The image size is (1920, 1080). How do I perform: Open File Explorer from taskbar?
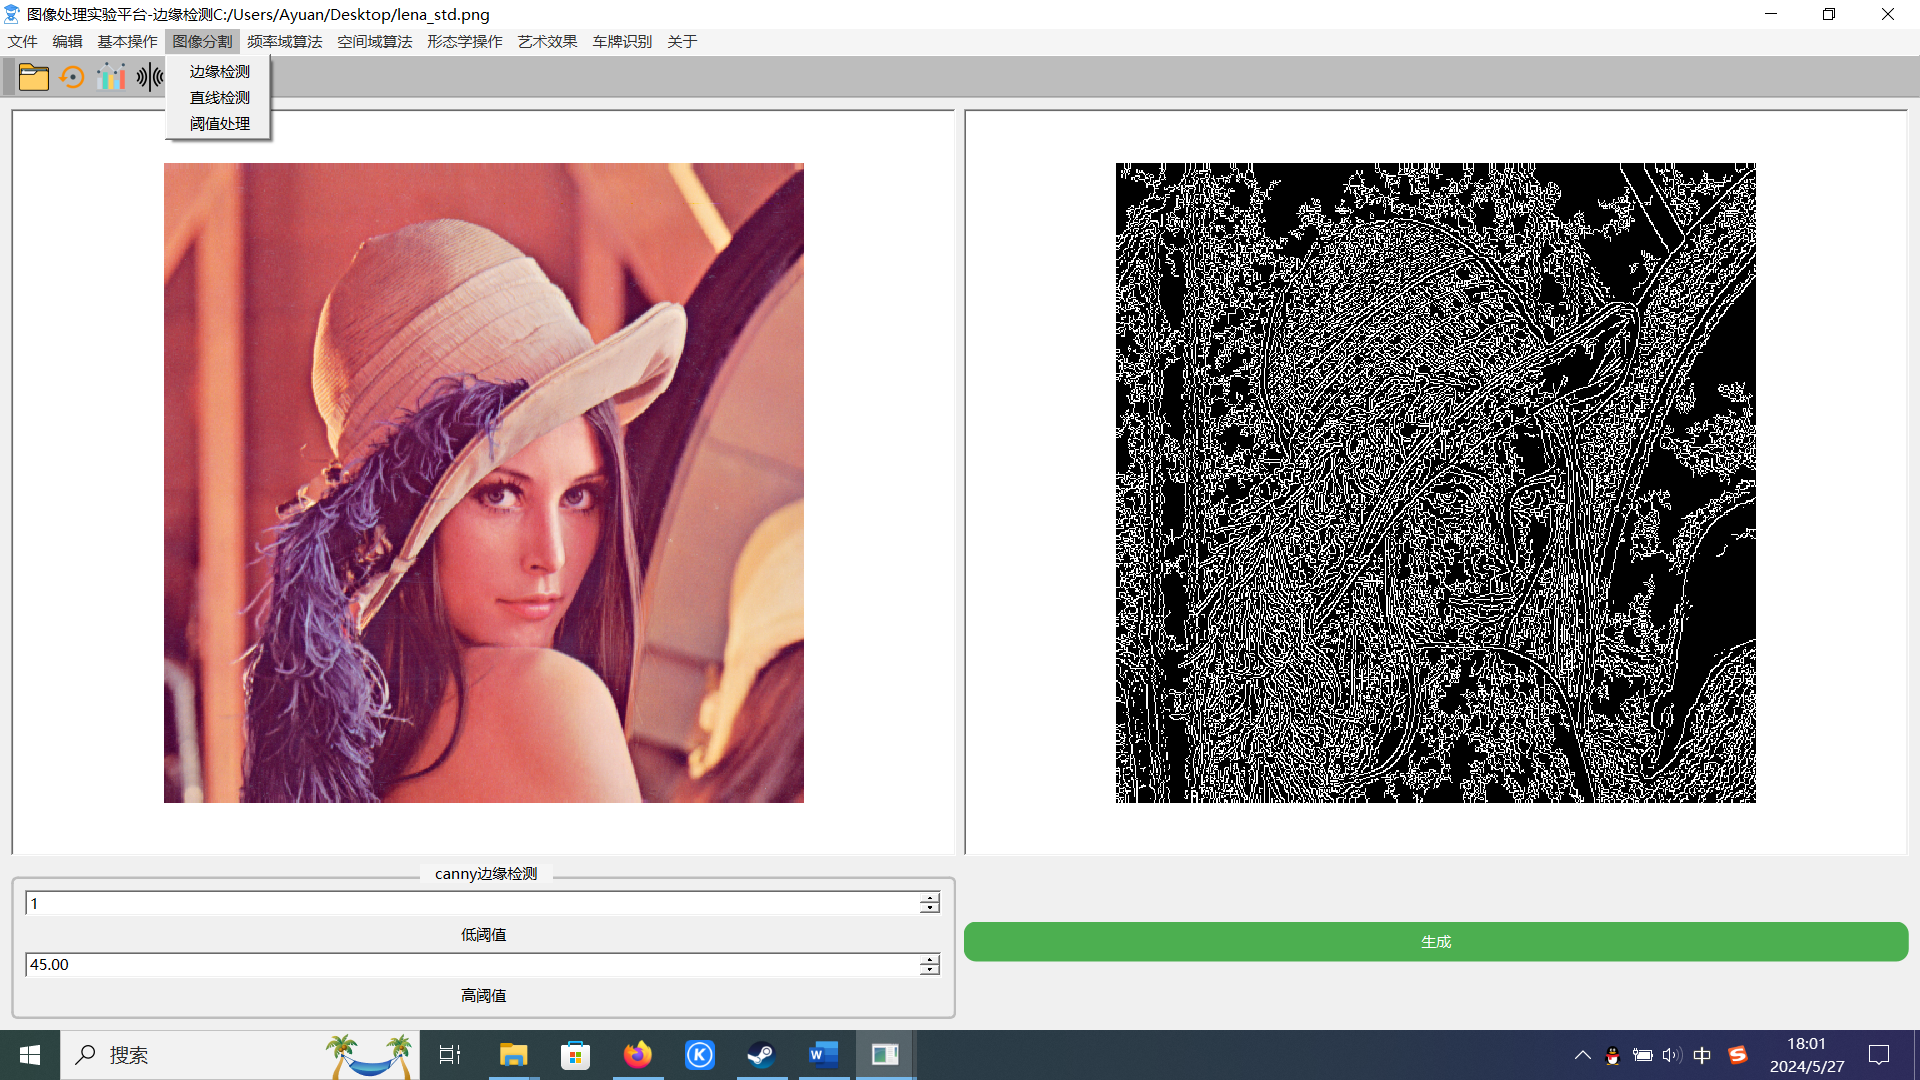513,1055
